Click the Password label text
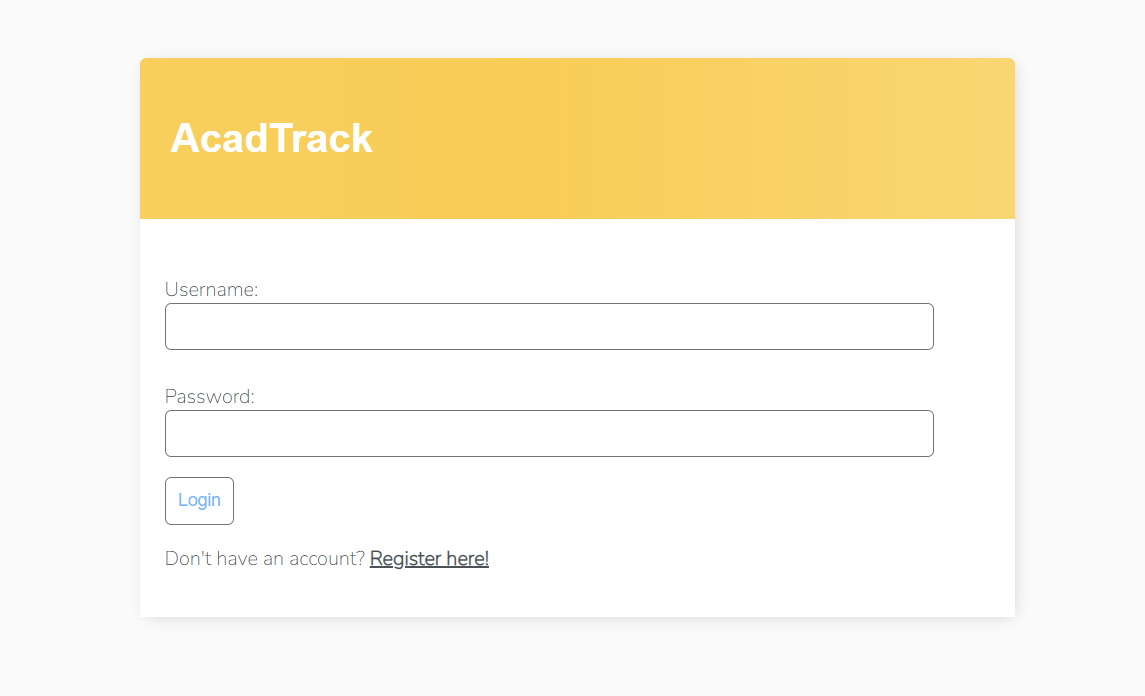 tap(209, 396)
